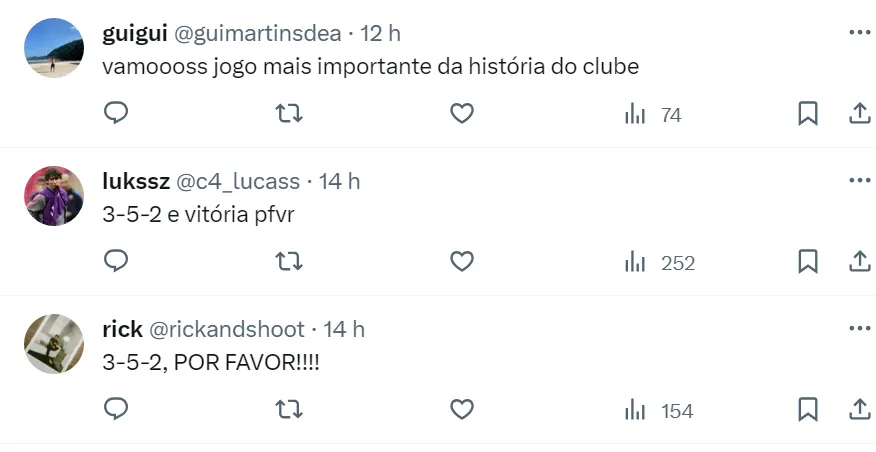This screenshot has width=876, height=452.
Task: Share lukssz's tweet
Action: click(859, 262)
